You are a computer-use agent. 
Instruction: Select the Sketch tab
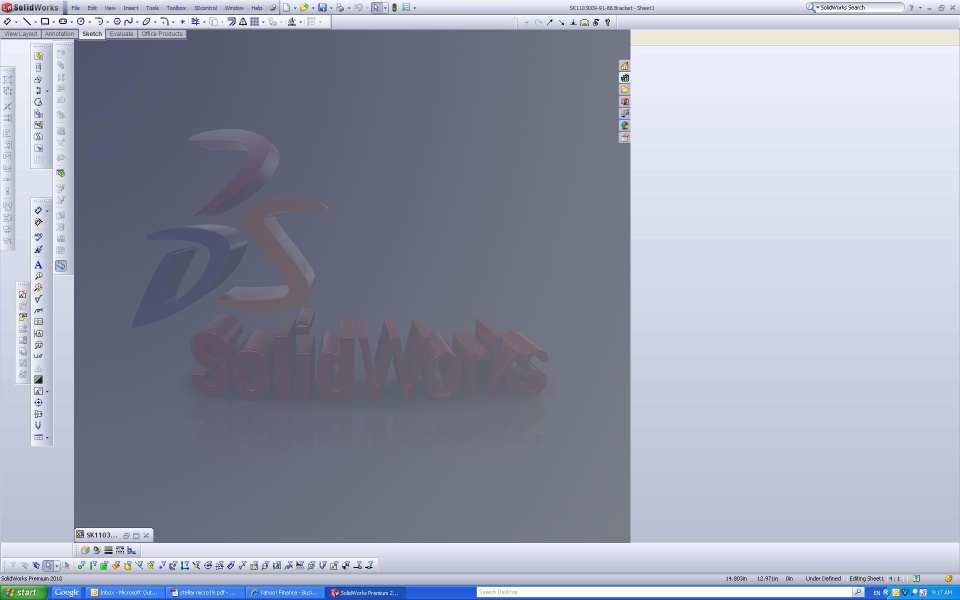pos(92,34)
